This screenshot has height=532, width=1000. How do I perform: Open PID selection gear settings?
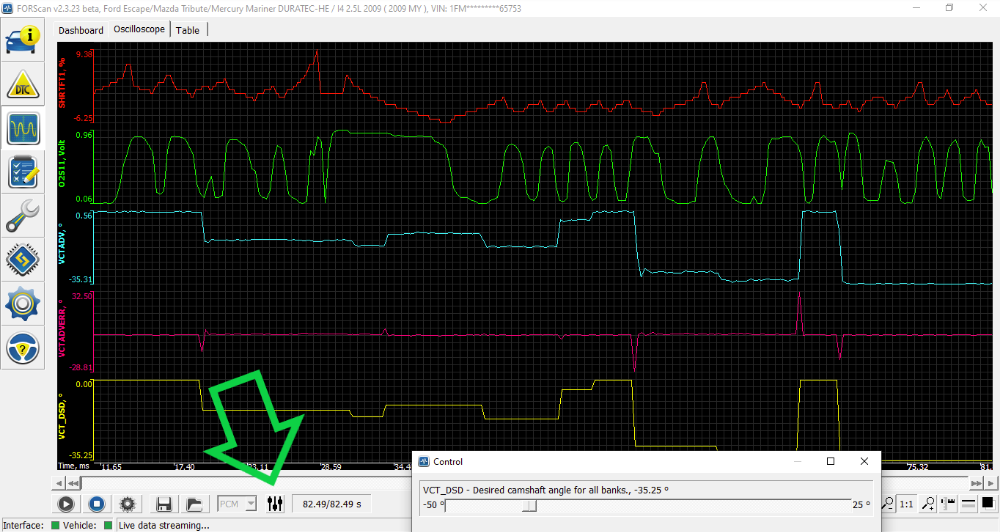(x=127, y=505)
